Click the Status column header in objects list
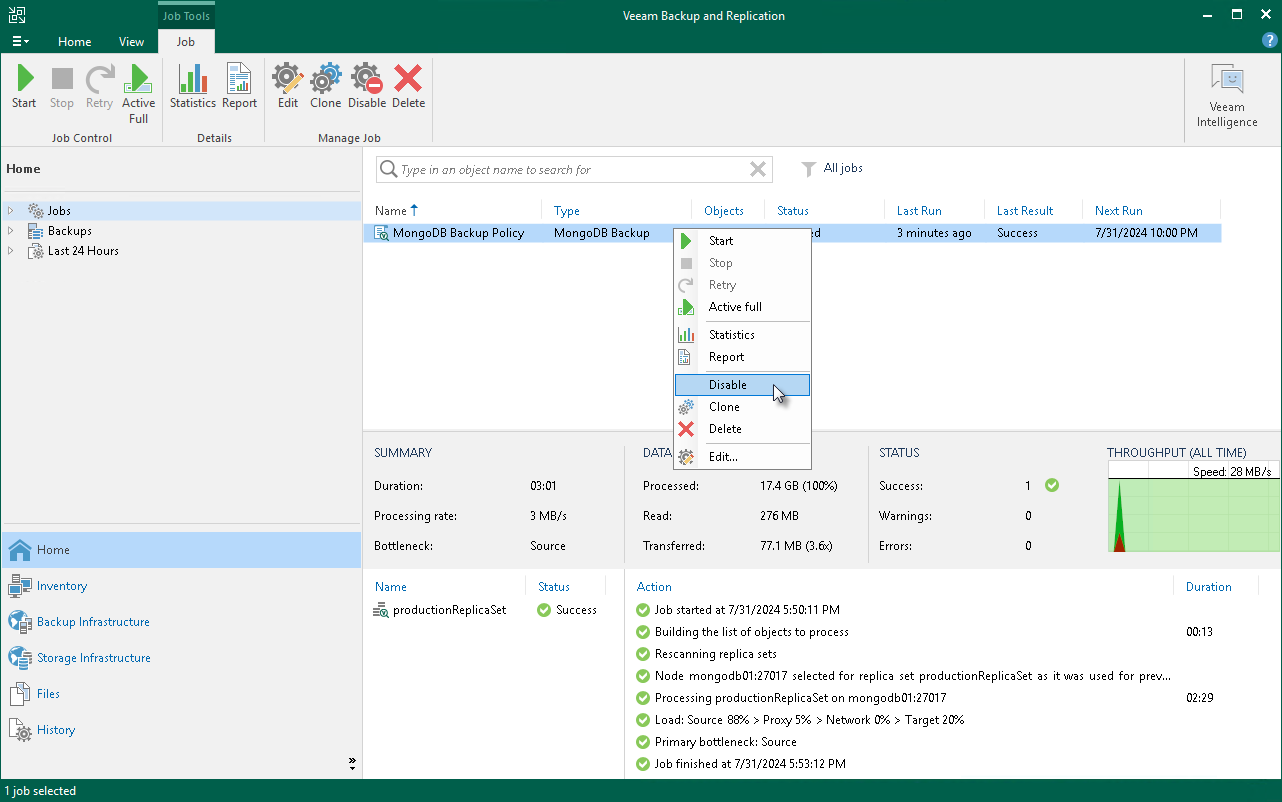 (553, 587)
